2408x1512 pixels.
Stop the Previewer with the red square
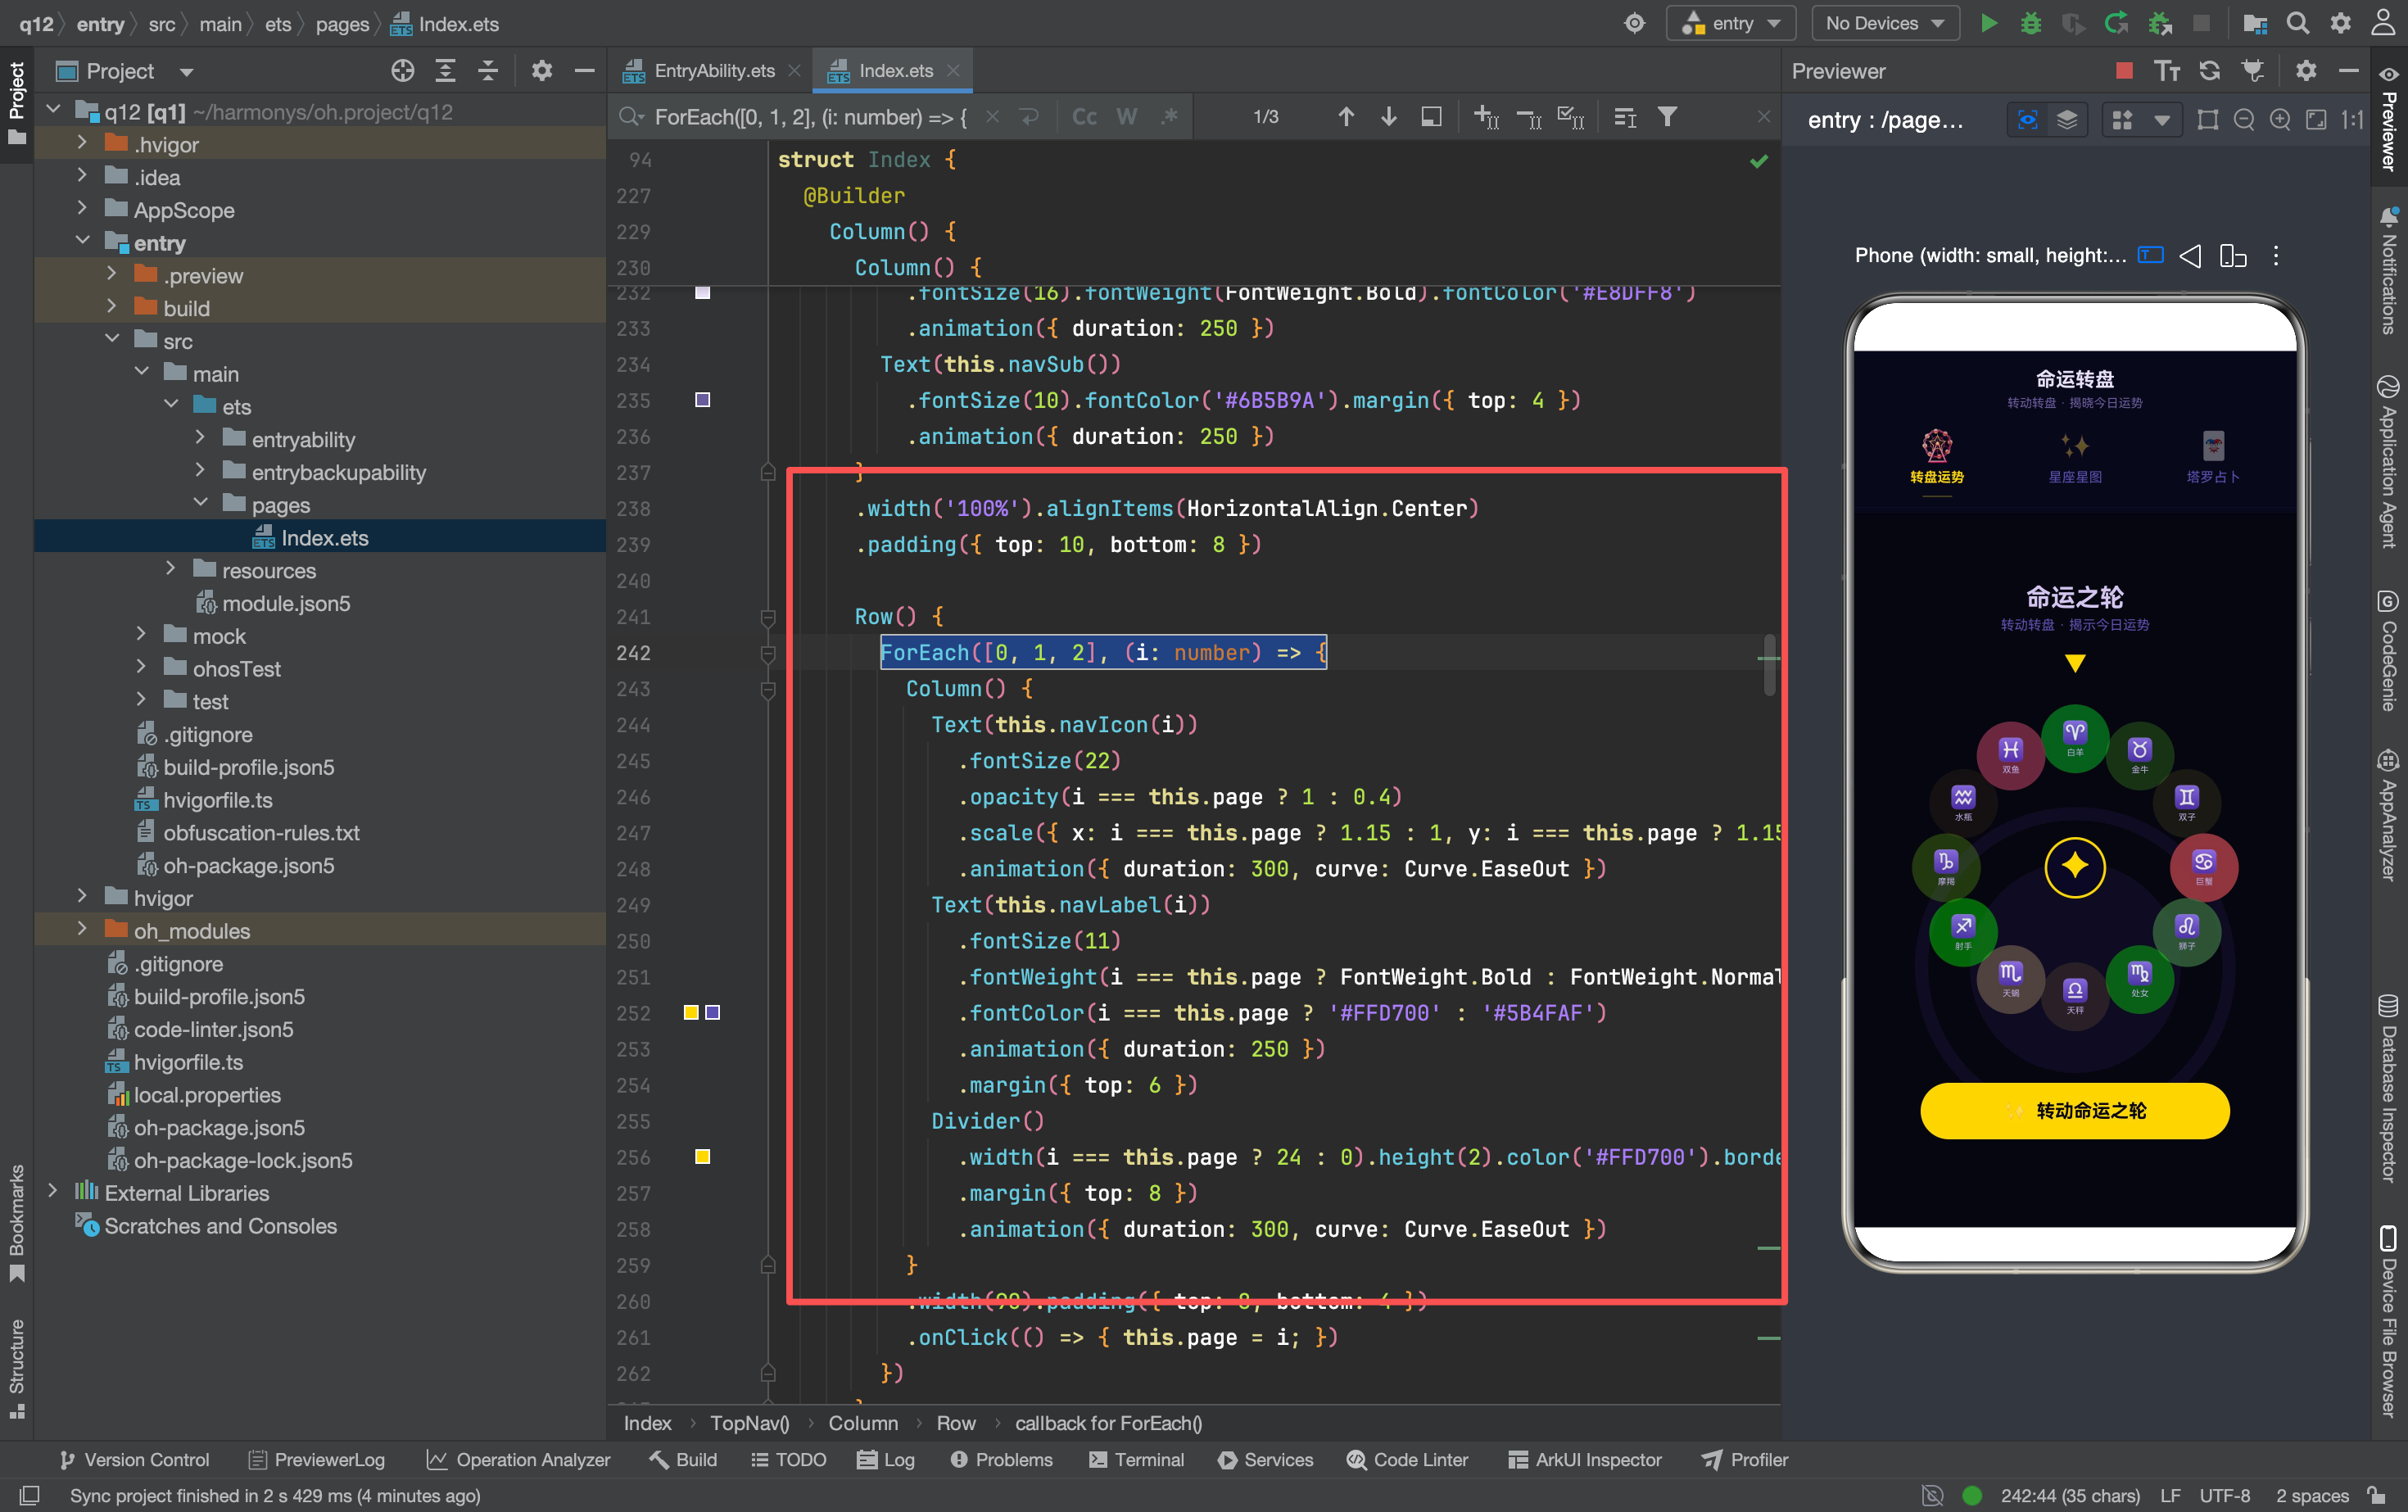(2125, 71)
